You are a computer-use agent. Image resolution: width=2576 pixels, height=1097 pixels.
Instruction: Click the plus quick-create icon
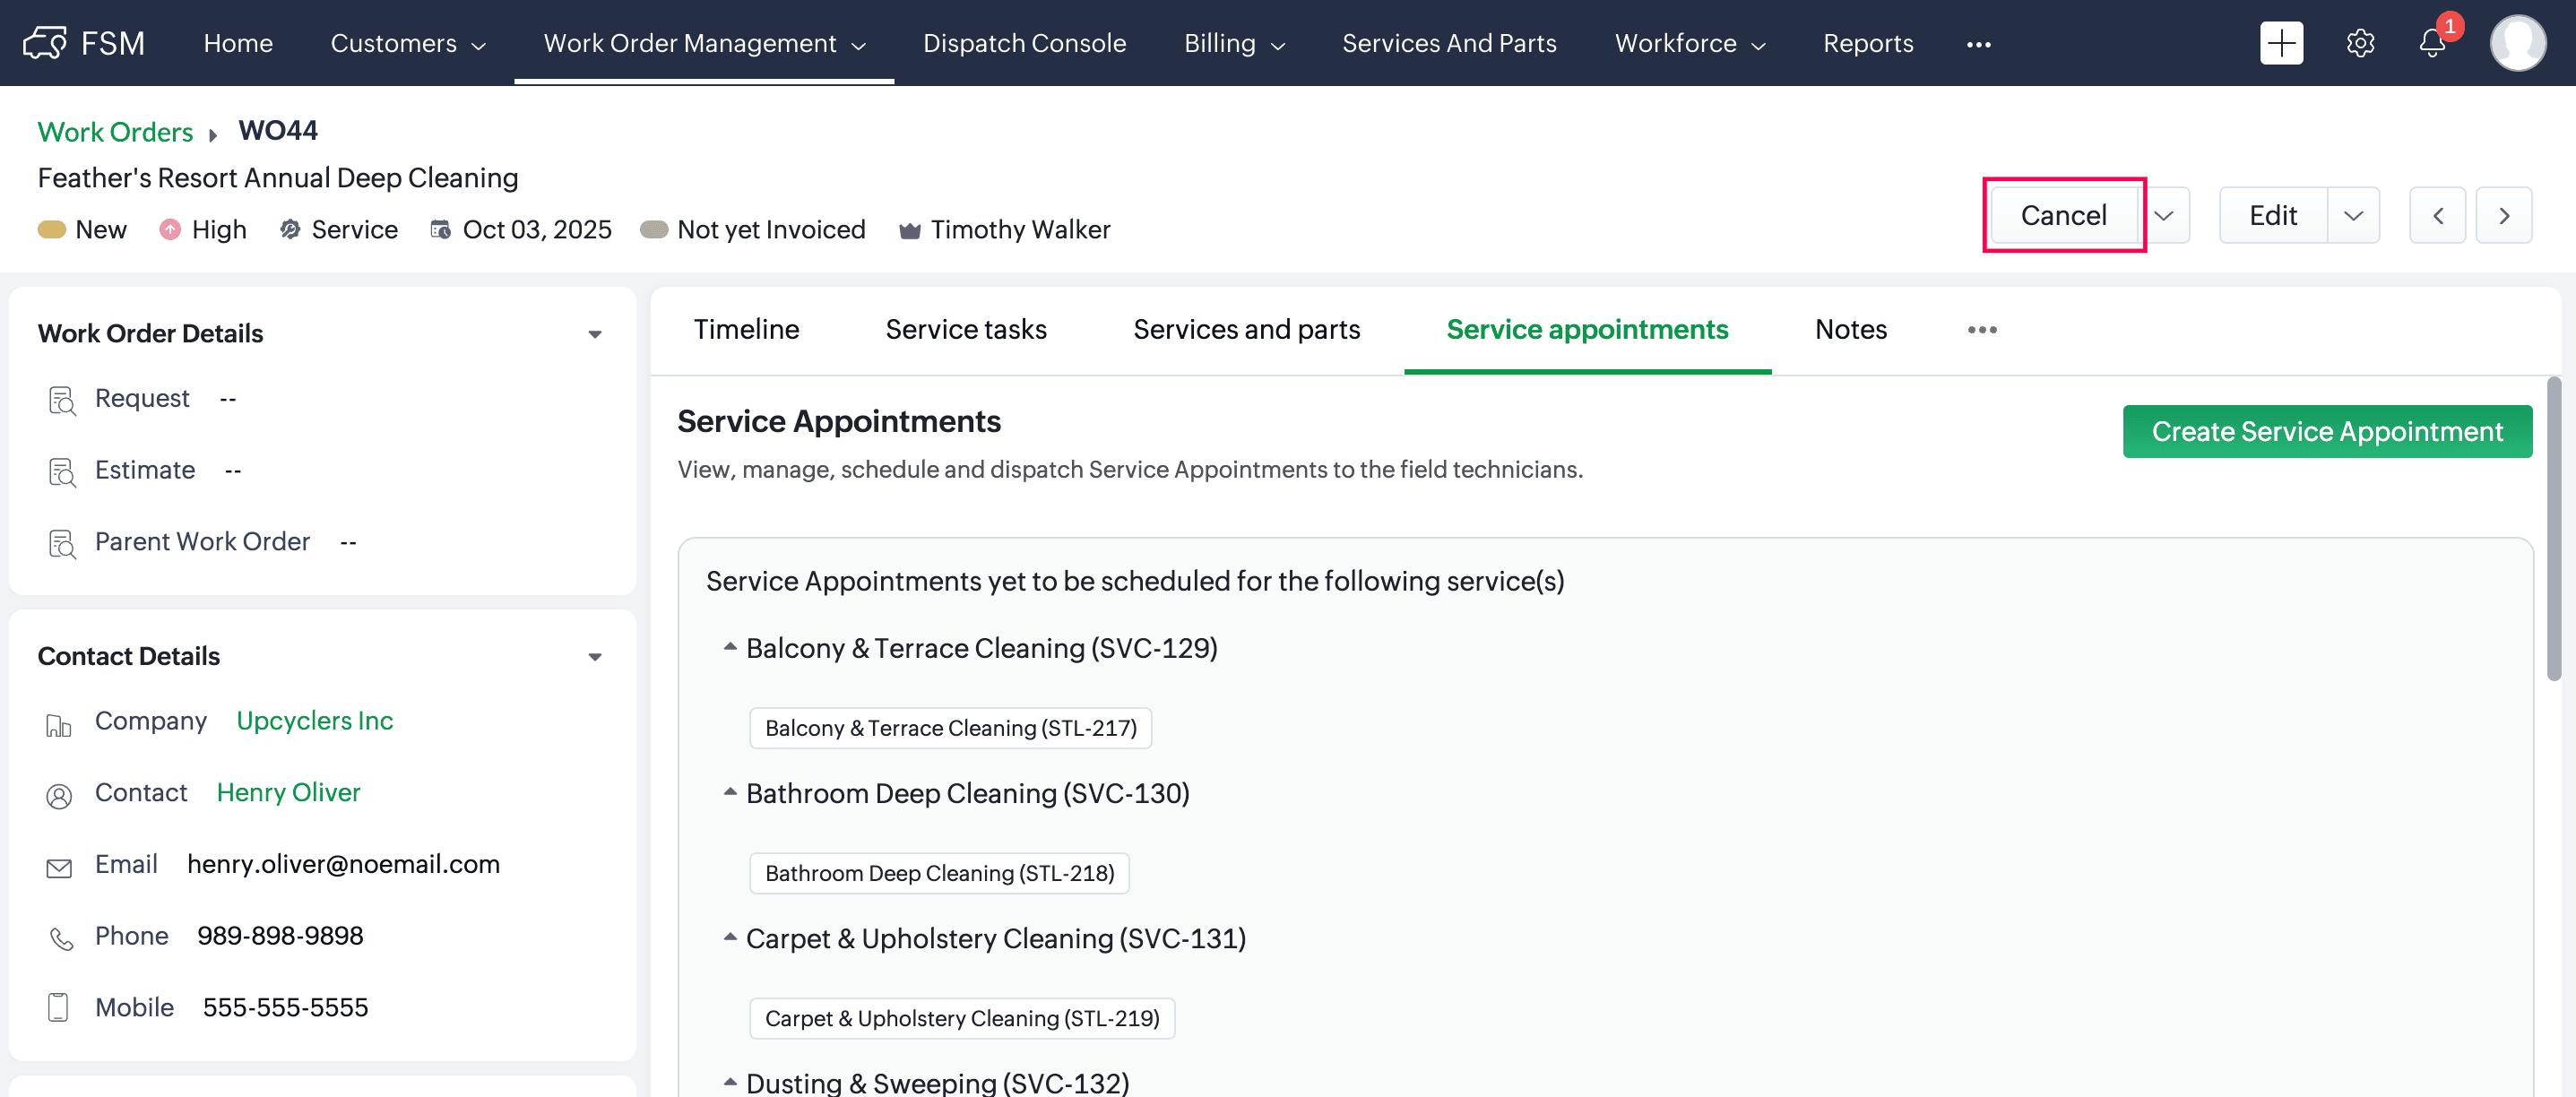2280,43
